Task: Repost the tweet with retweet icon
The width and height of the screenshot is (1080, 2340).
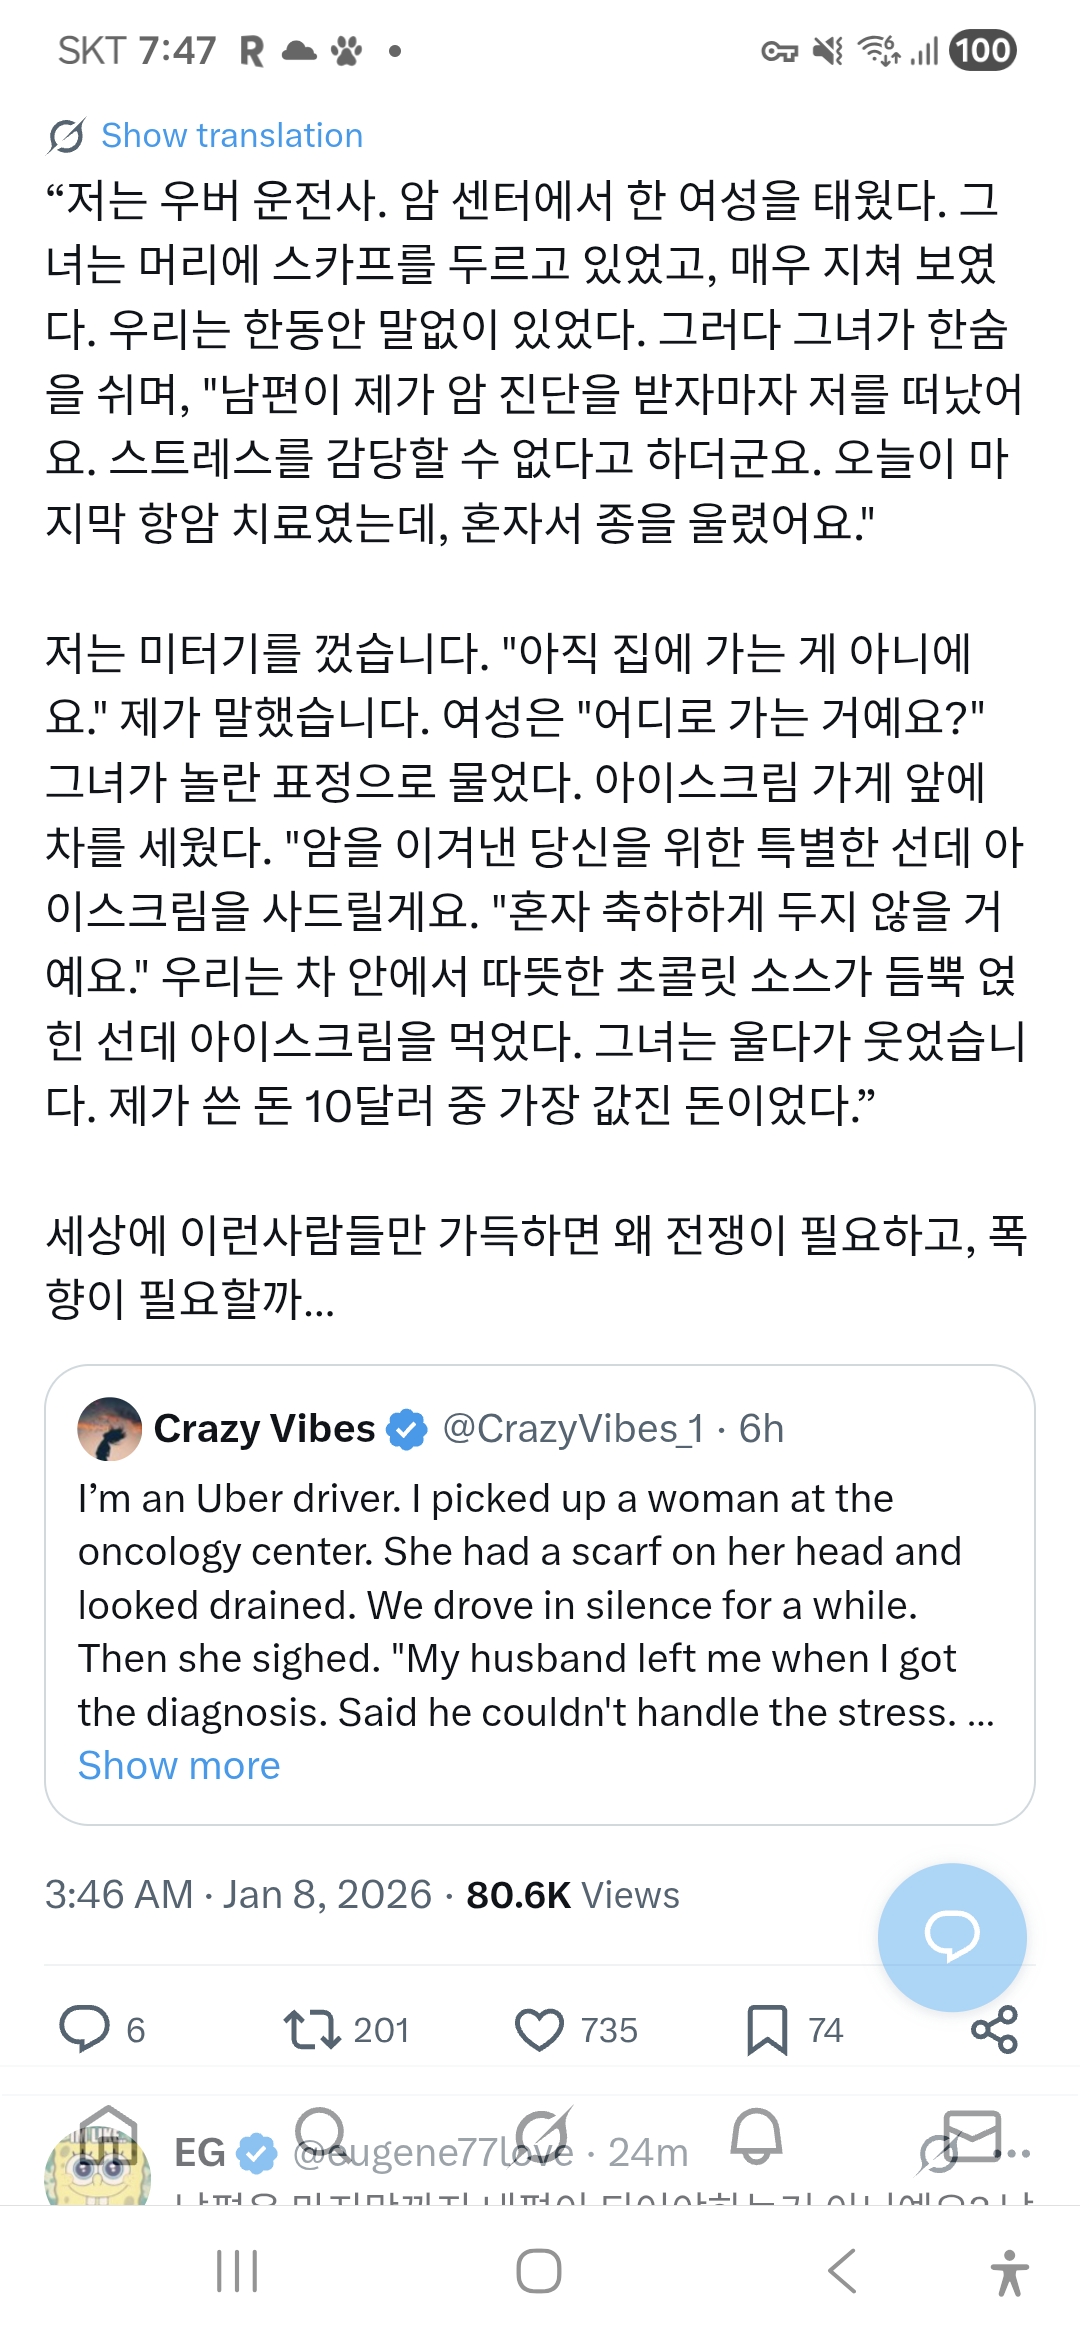Action: [x=312, y=2029]
